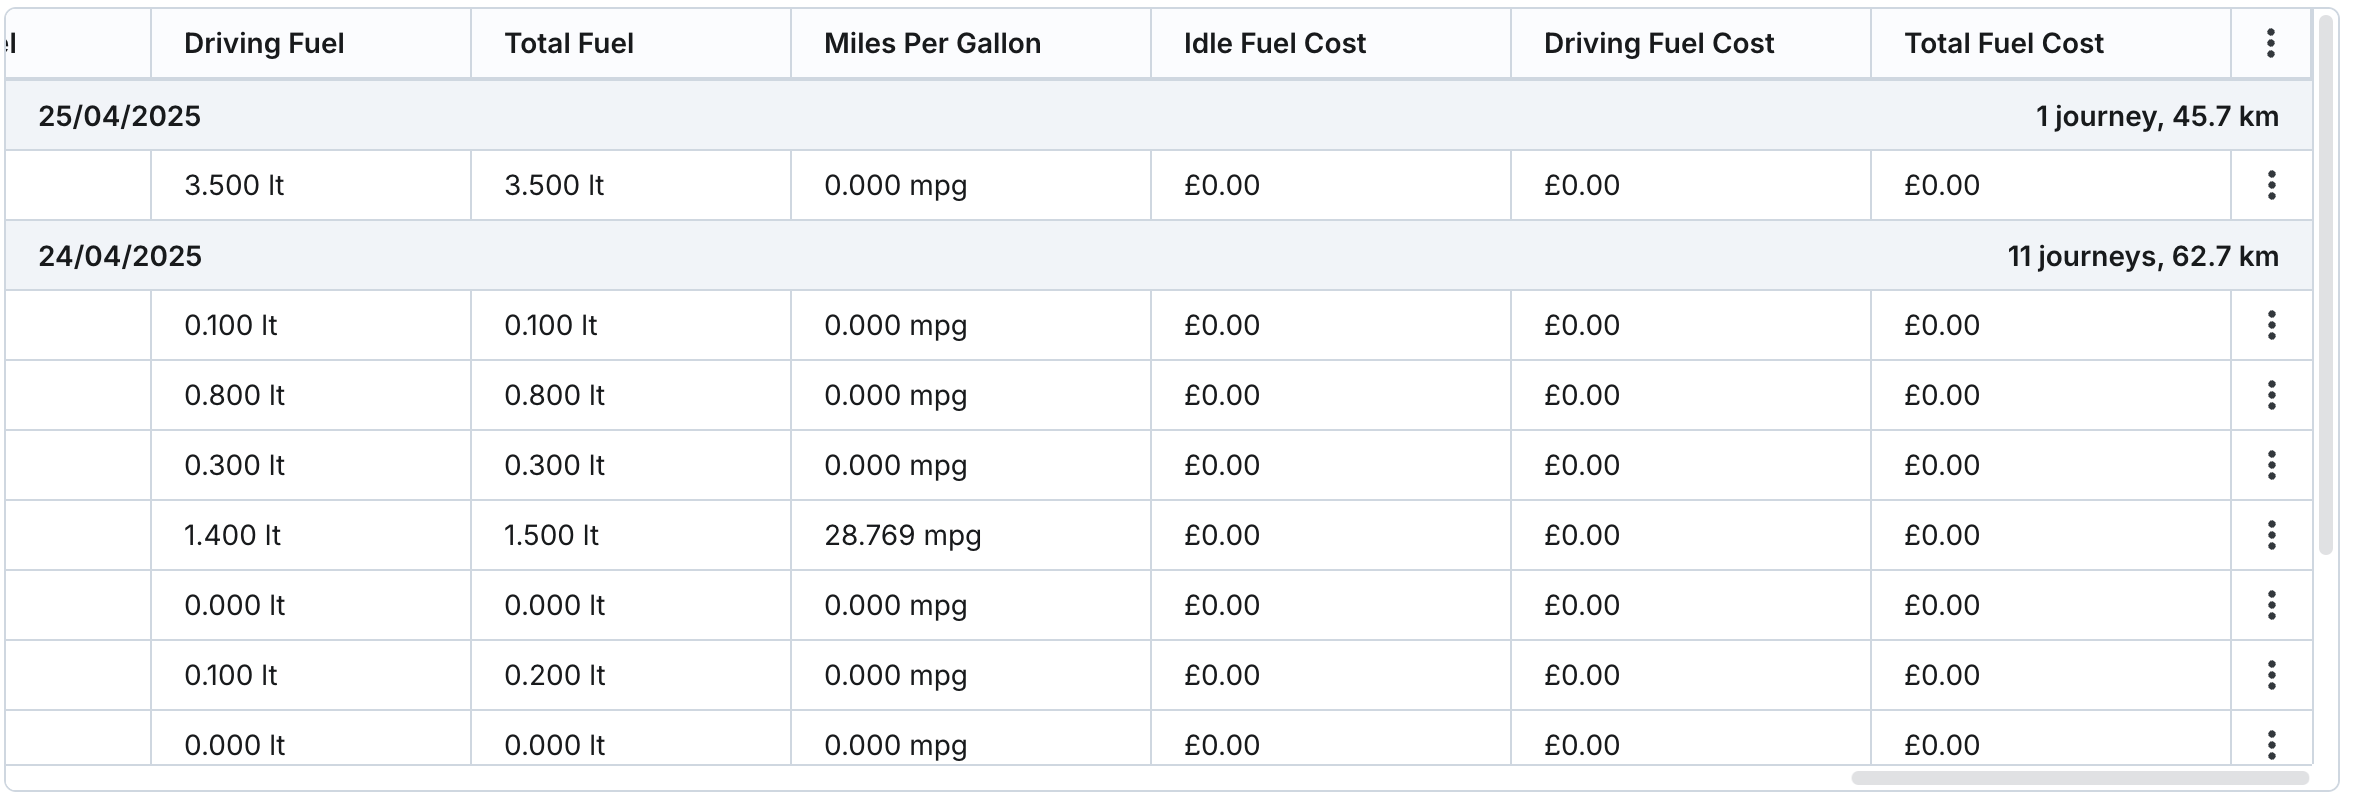Sort by Driving Fuel column header
This screenshot has width=2366, height=808.
tap(264, 43)
